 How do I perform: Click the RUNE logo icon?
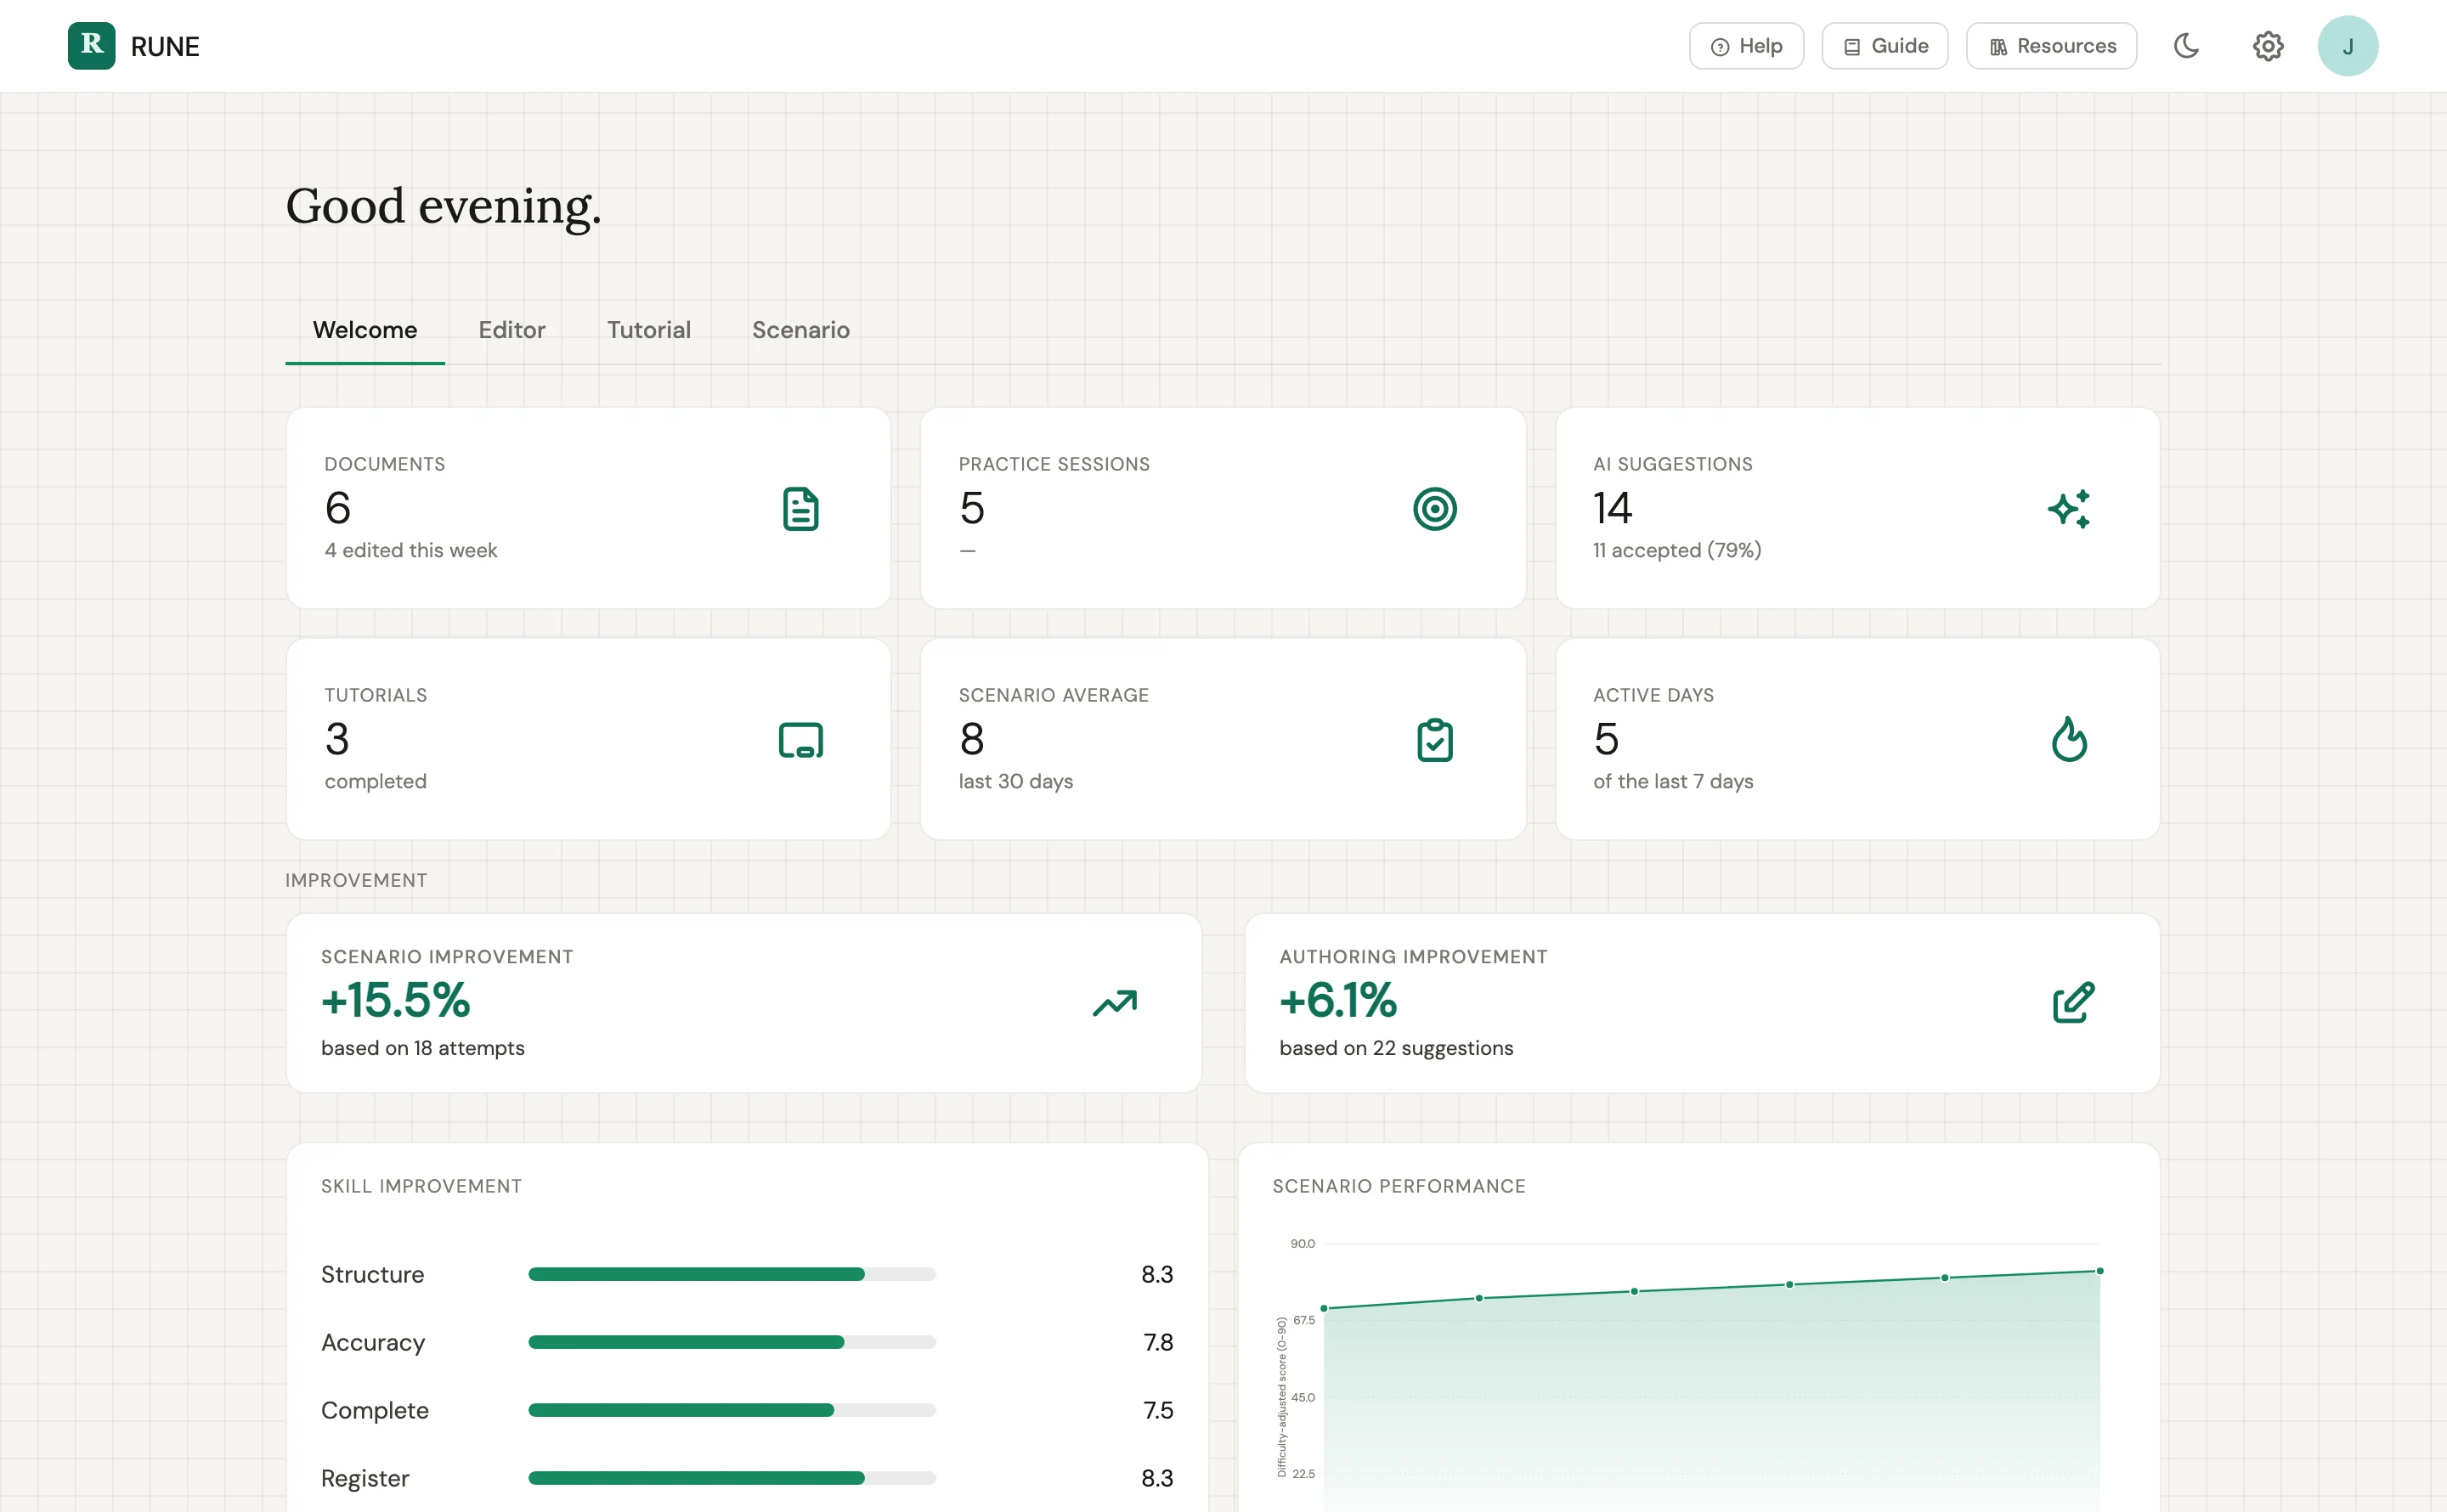point(91,46)
